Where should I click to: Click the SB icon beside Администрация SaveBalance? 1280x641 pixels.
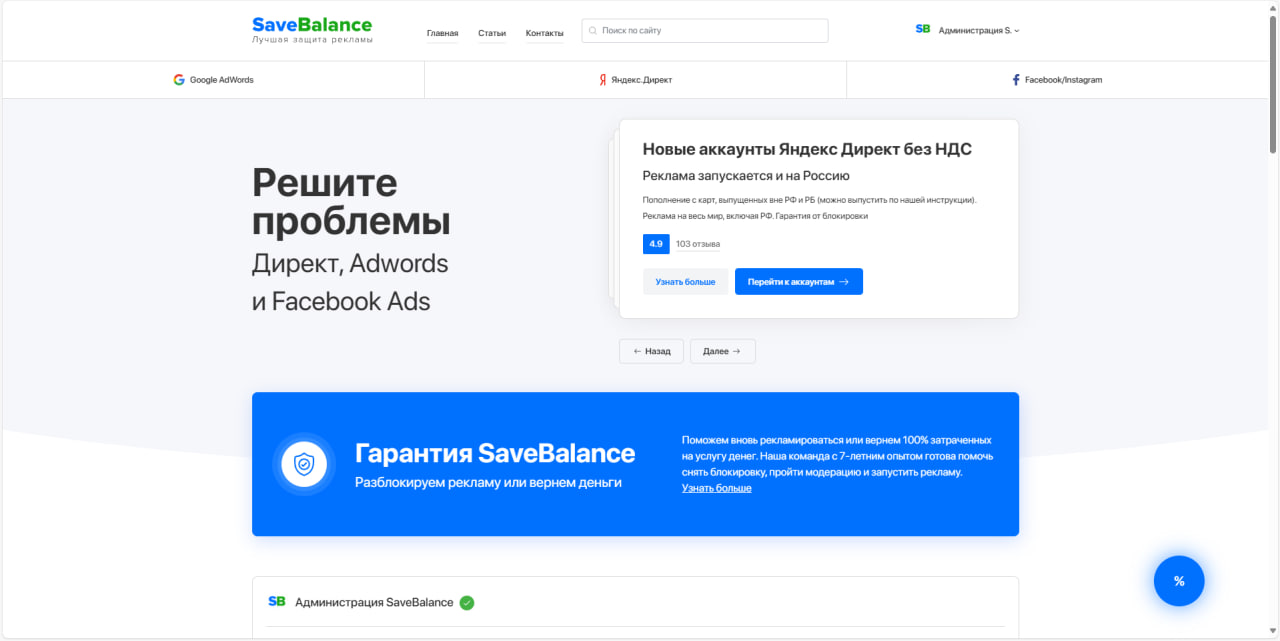click(x=277, y=602)
